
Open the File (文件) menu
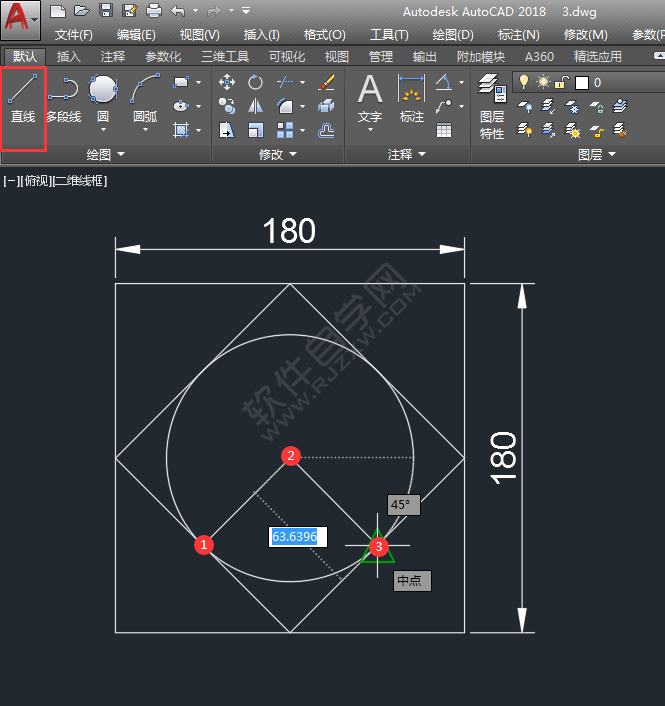[x=73, y=35]
